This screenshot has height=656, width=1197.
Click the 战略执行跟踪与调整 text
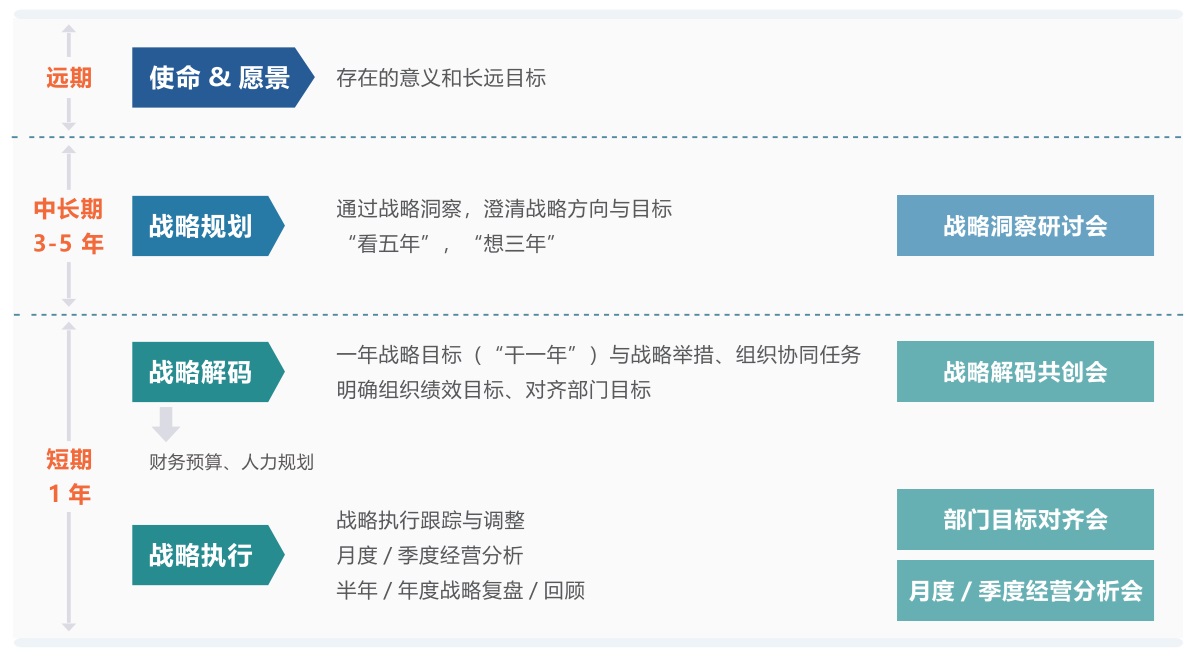431,520
